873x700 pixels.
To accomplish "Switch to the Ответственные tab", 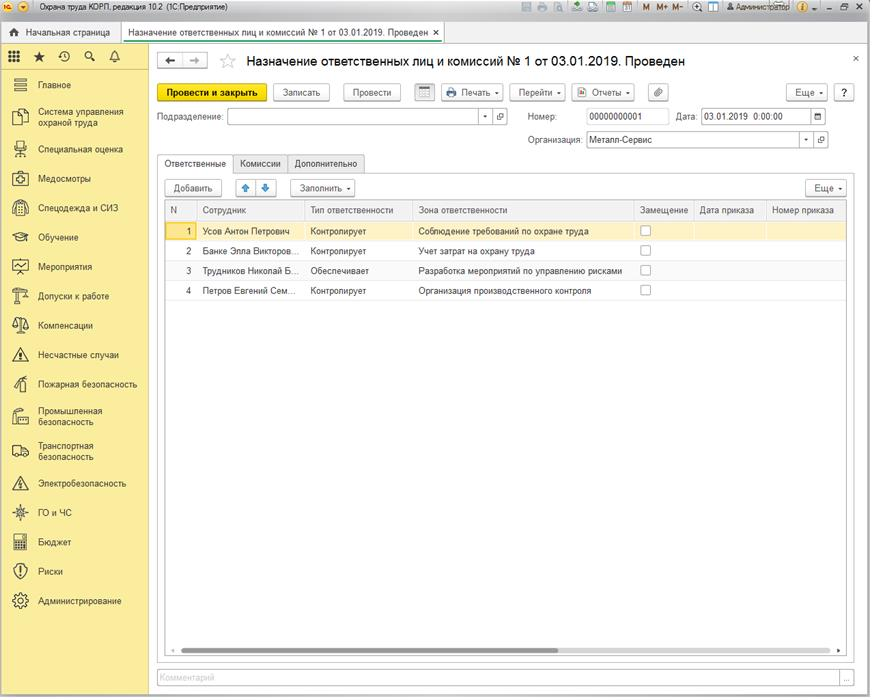I will tap(195, 164).
